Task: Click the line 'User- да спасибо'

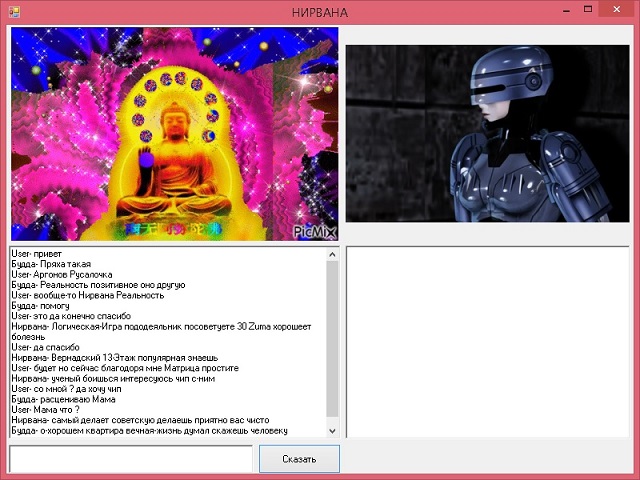Action: (45, 347)
